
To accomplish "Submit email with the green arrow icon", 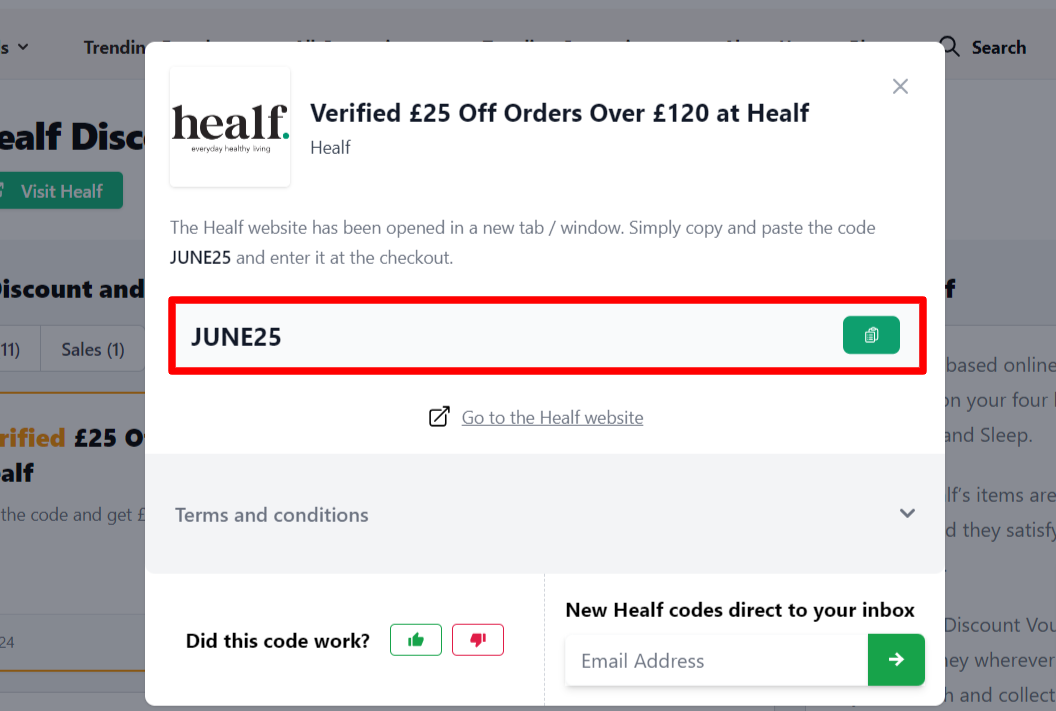I will coord(896,660).
